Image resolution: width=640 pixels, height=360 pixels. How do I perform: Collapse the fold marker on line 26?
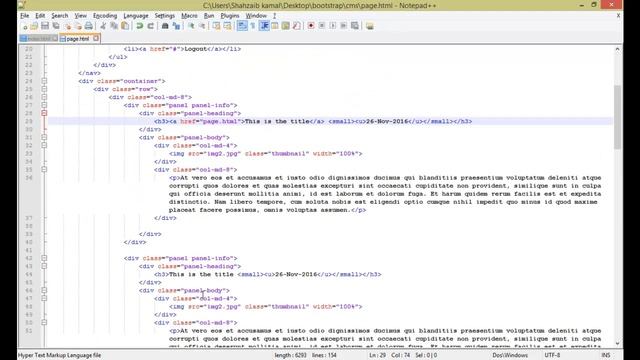[44, 97]
